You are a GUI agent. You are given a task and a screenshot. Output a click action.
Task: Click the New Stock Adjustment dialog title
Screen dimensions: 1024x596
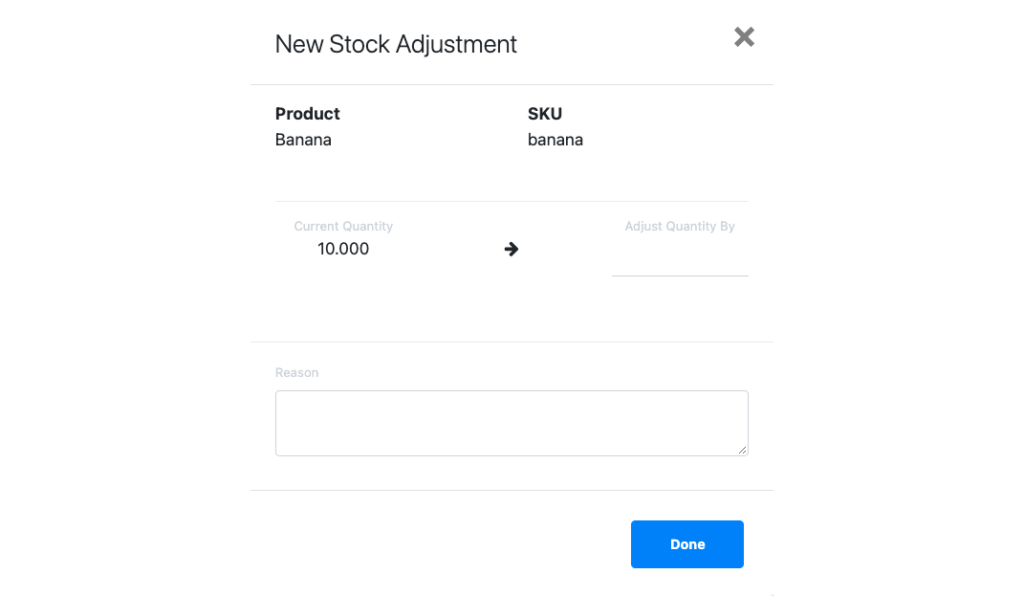[396, 44]
